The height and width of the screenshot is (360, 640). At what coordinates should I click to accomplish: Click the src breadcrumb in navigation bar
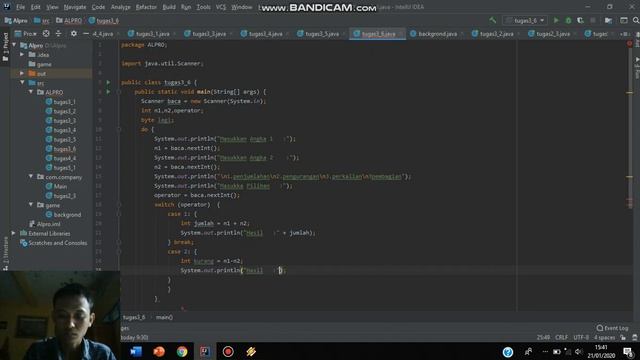coord(42,20)
